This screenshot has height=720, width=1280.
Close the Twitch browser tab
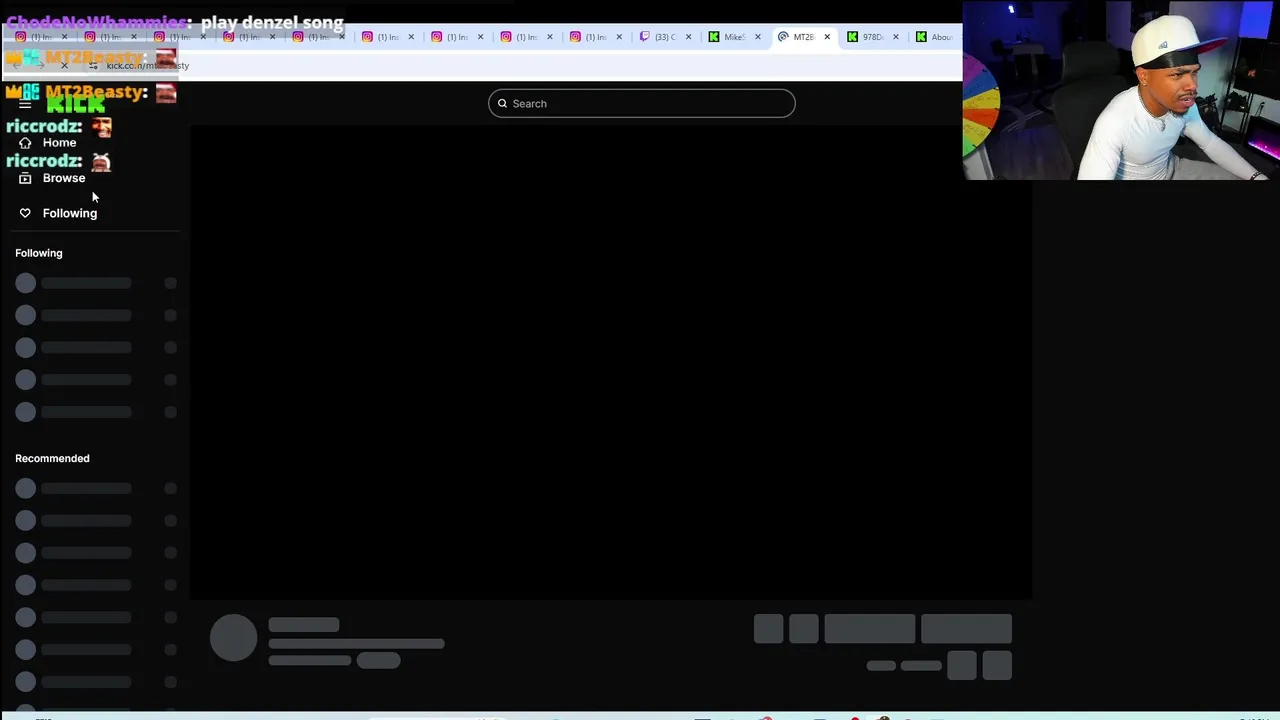(688, 37)
